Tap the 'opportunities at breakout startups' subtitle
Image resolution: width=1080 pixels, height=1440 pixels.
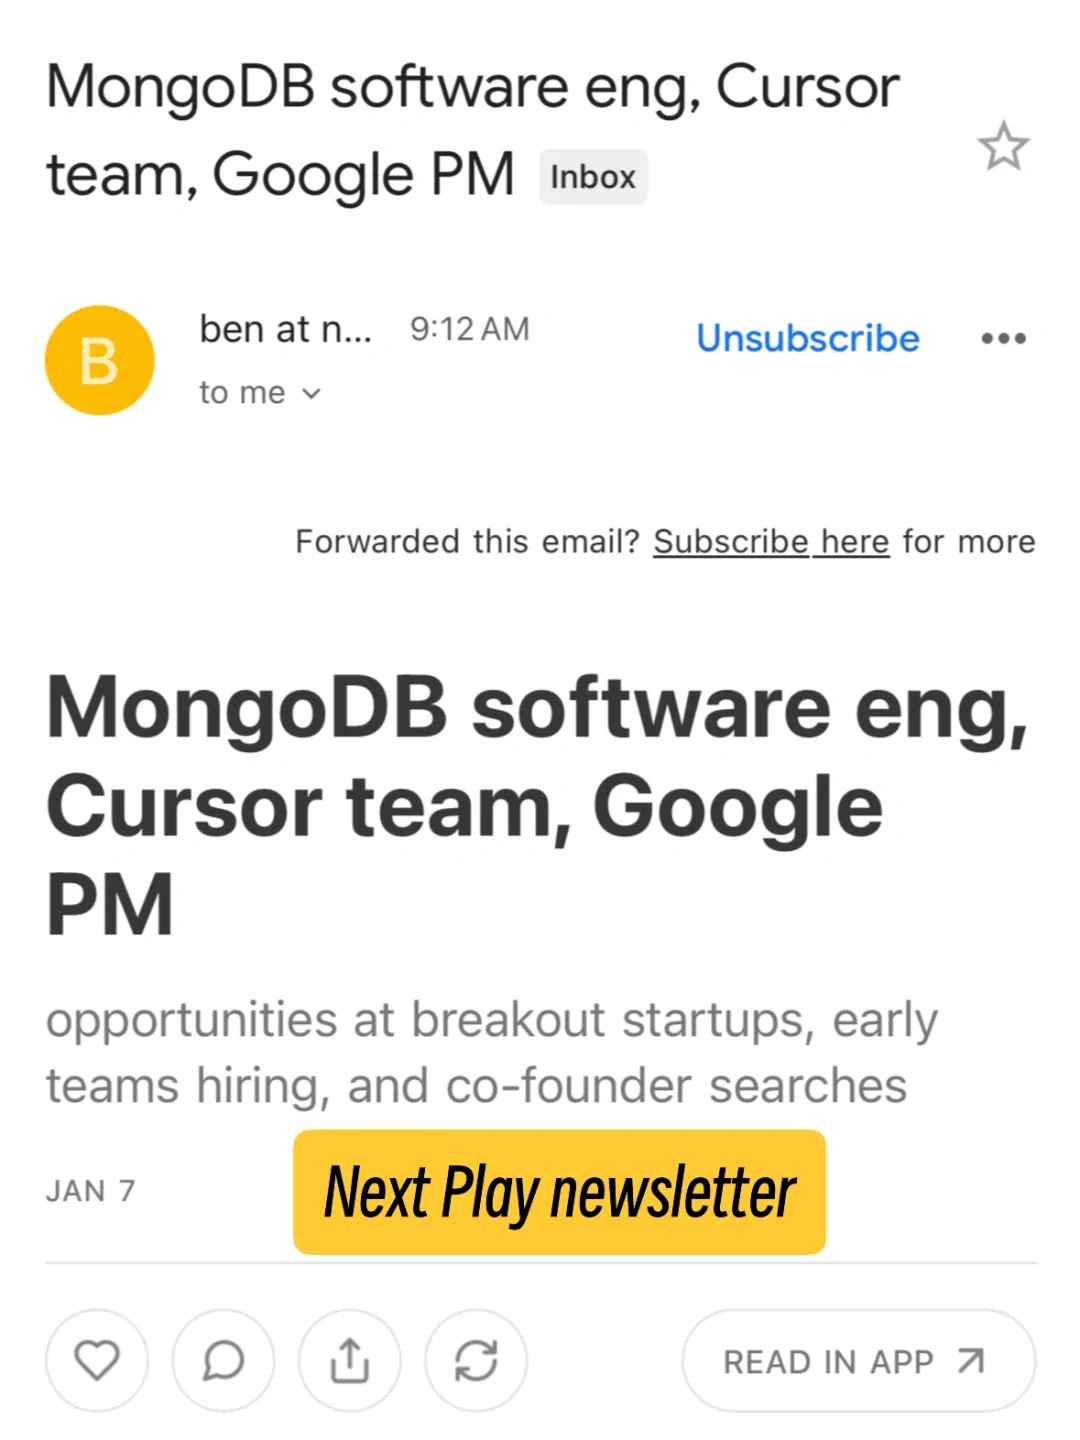point(491,1052)
